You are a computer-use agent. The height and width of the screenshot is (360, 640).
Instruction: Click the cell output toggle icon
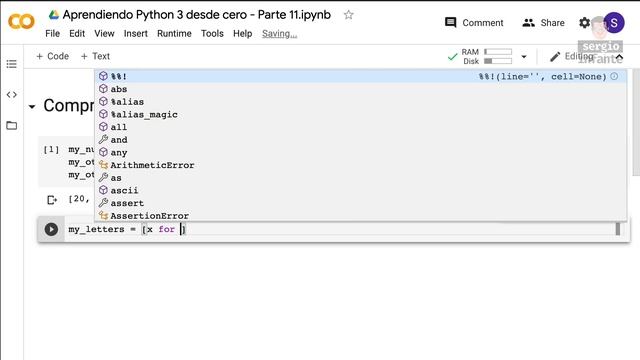point(52,200)
